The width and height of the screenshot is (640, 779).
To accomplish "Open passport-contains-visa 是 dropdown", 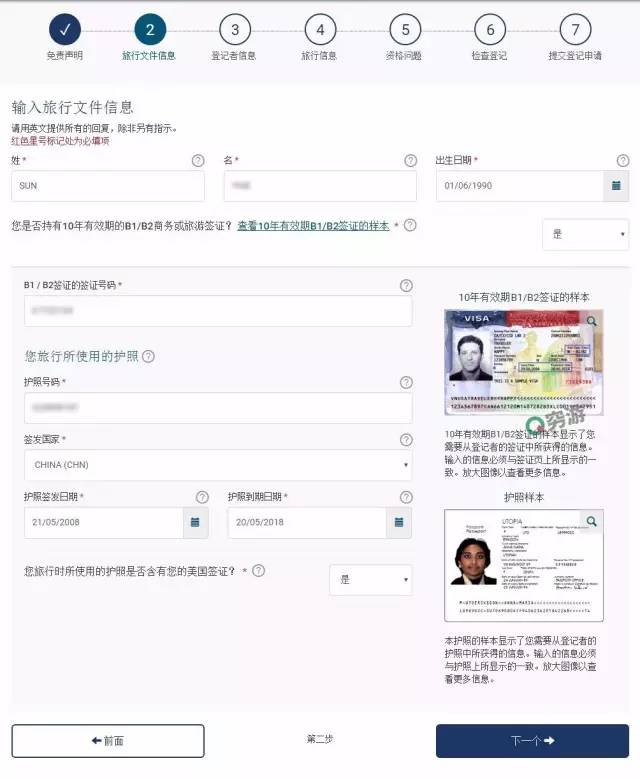I will pyautogui.click(x=370, y=580).
